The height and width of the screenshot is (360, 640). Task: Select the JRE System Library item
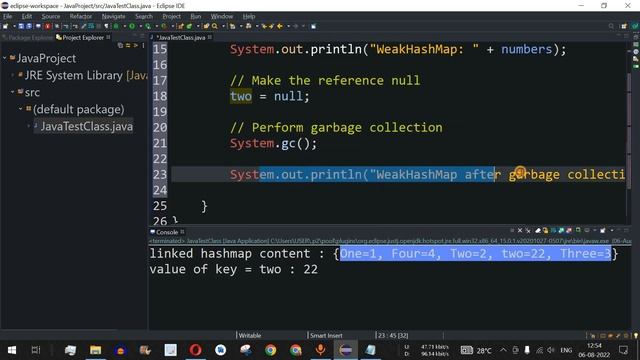(x=85, y=76)
